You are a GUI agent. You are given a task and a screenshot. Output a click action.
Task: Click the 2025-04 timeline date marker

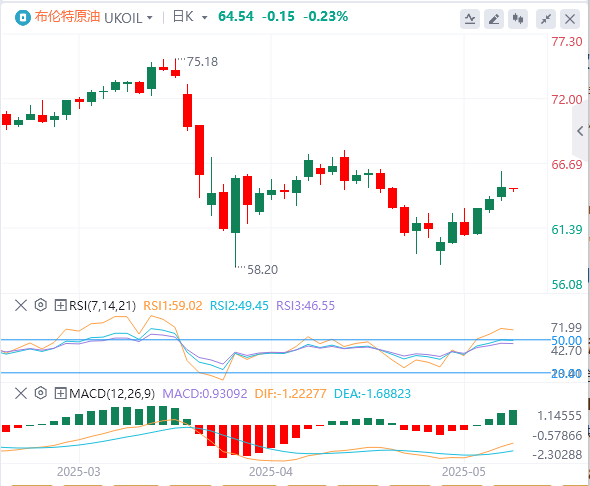(x=271, y=472)
